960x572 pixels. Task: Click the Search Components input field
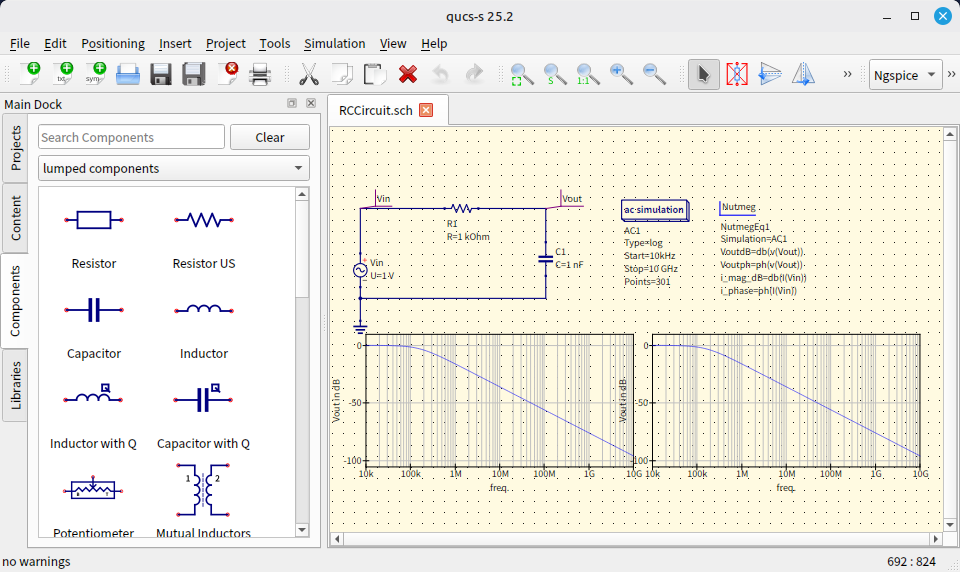pos(131,137)
